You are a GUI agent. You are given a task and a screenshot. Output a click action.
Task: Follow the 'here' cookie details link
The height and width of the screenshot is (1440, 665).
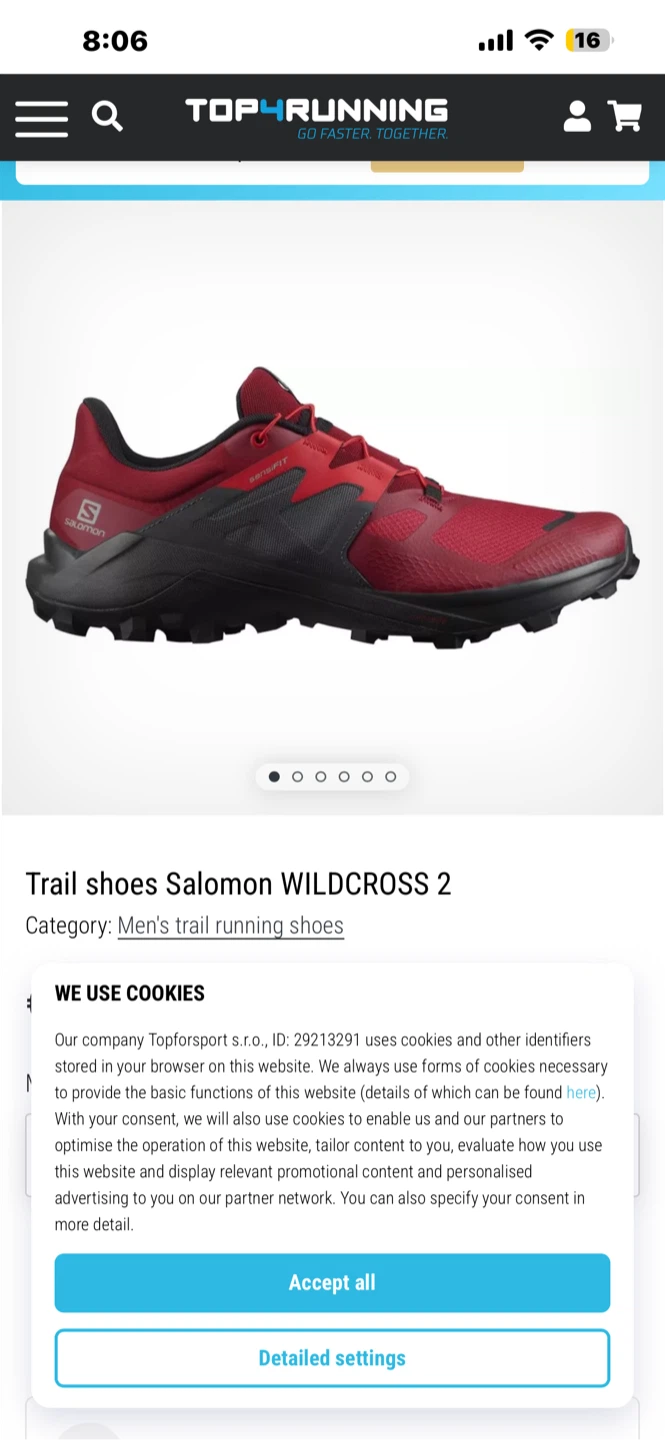pos(581,1093)
